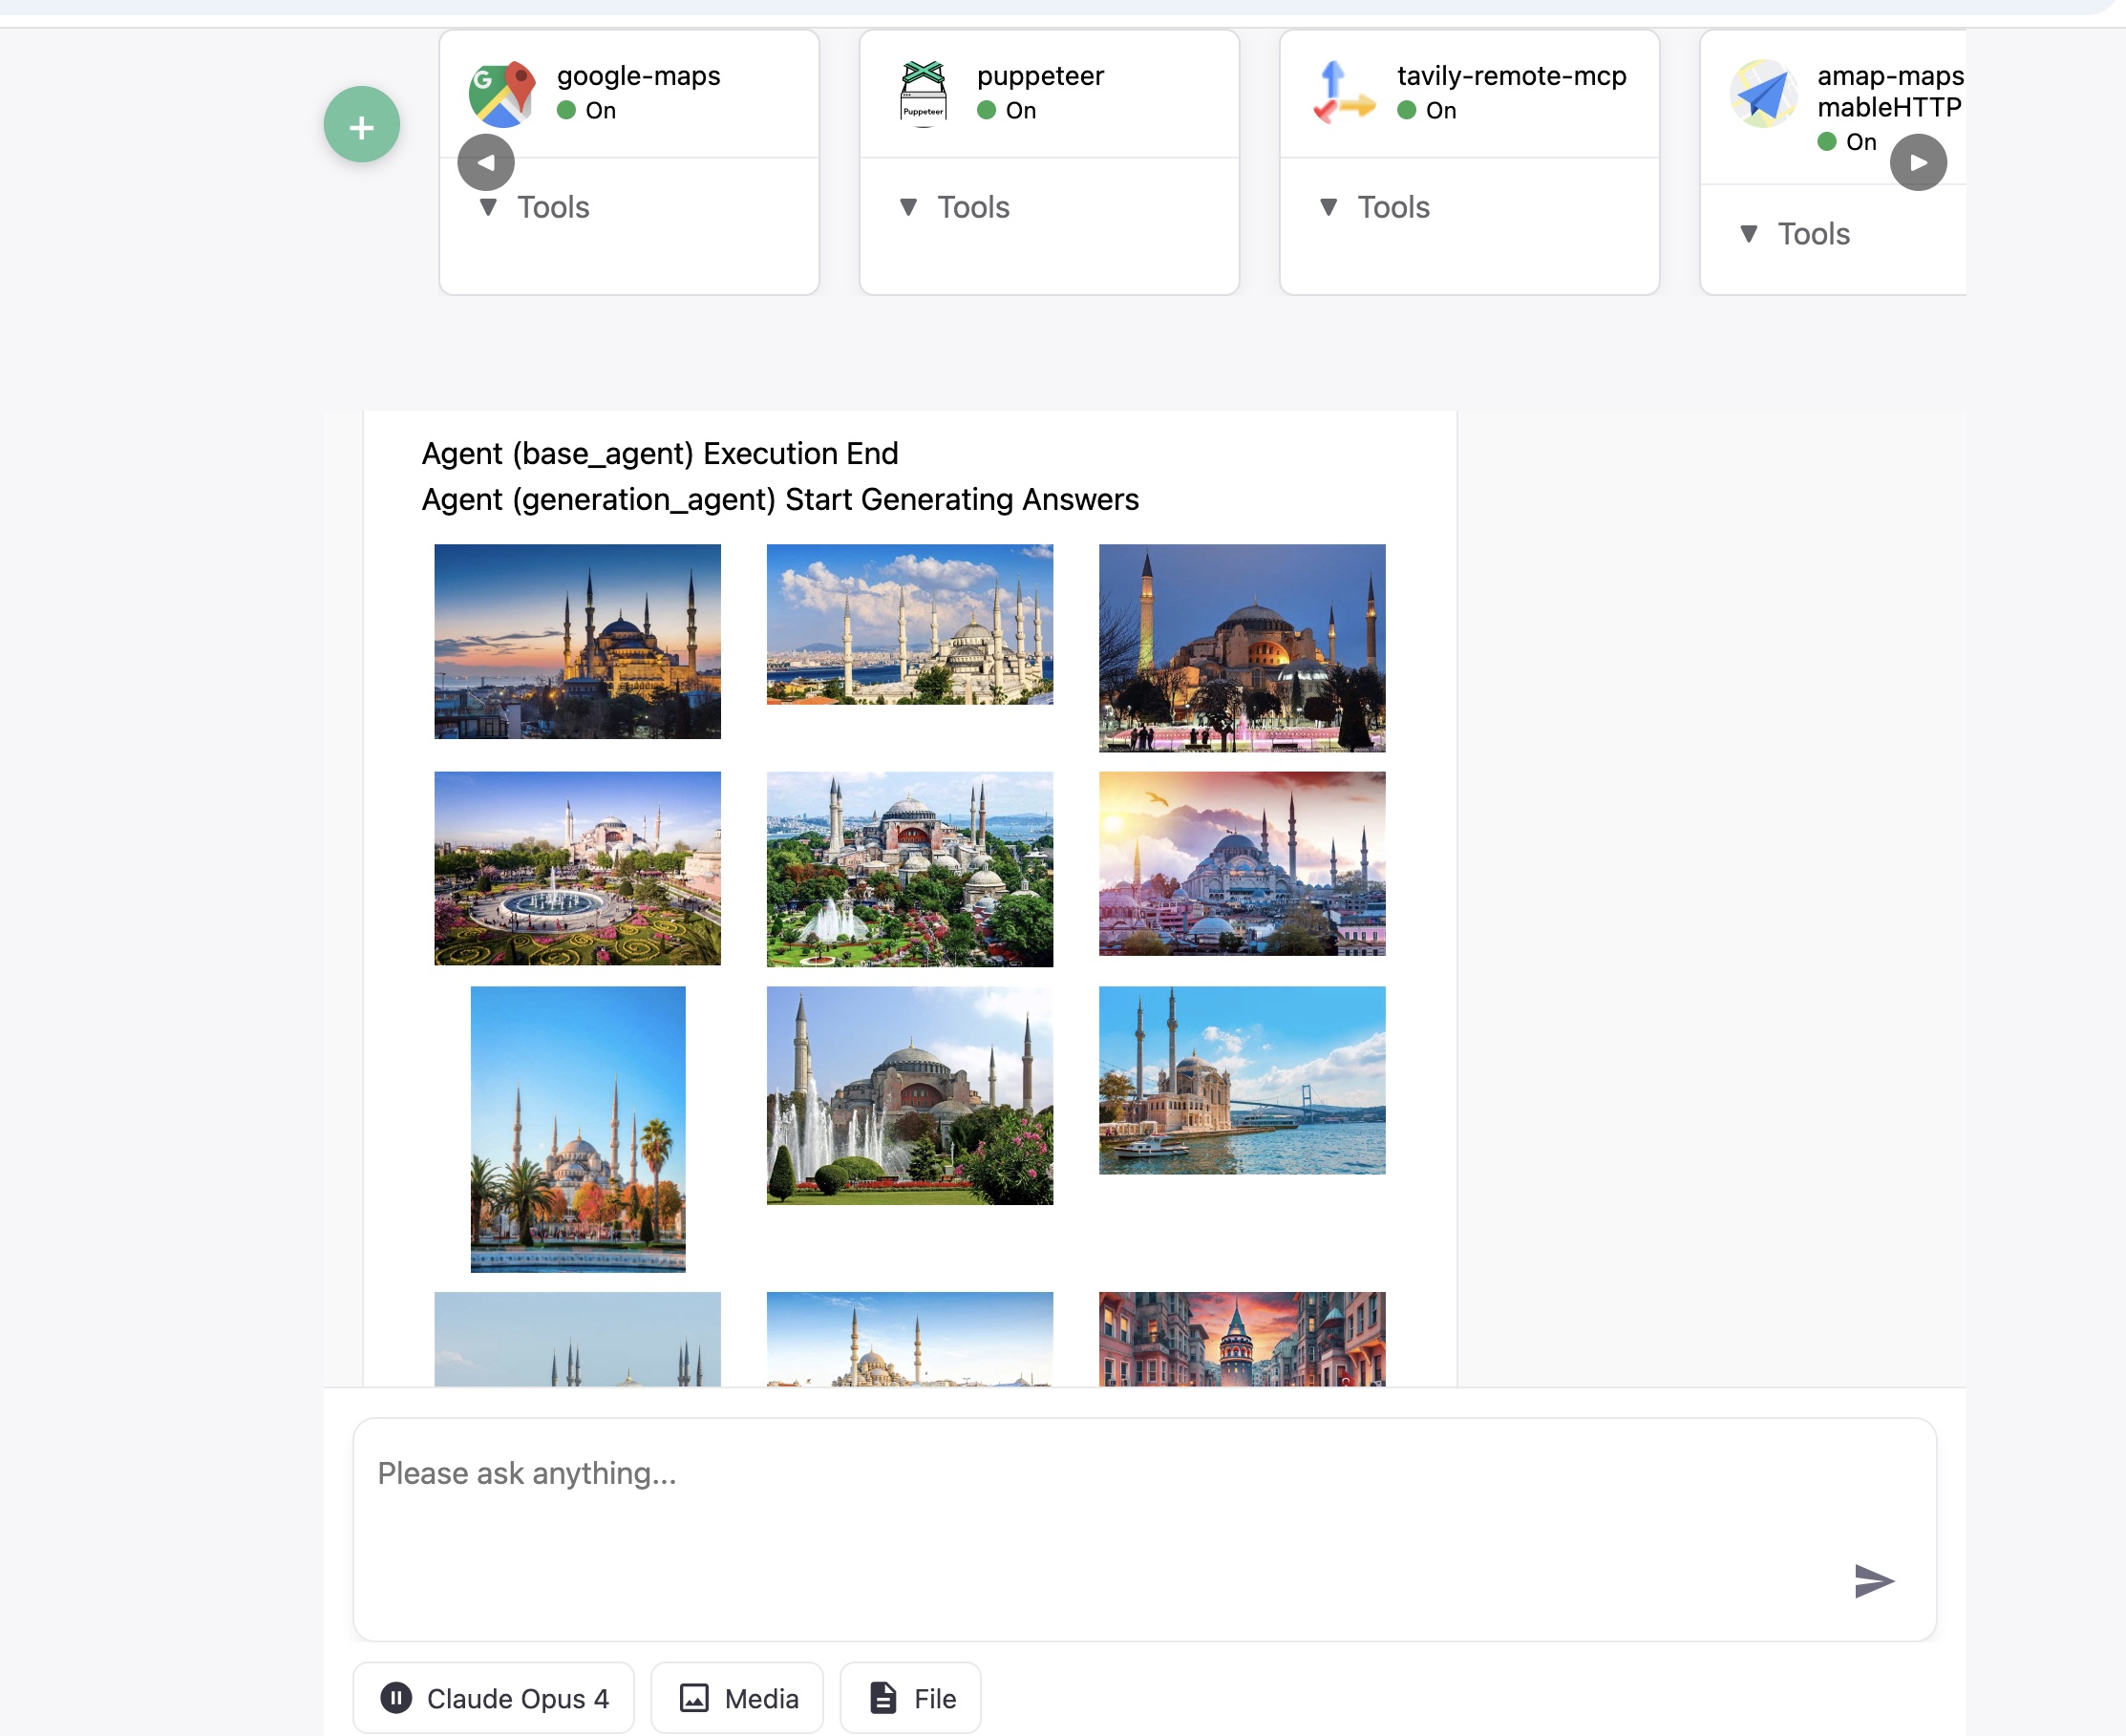Click the green plus add-server button
Image resolution: width=2126 pixels, height=1736 pixels.
(361, 125)
